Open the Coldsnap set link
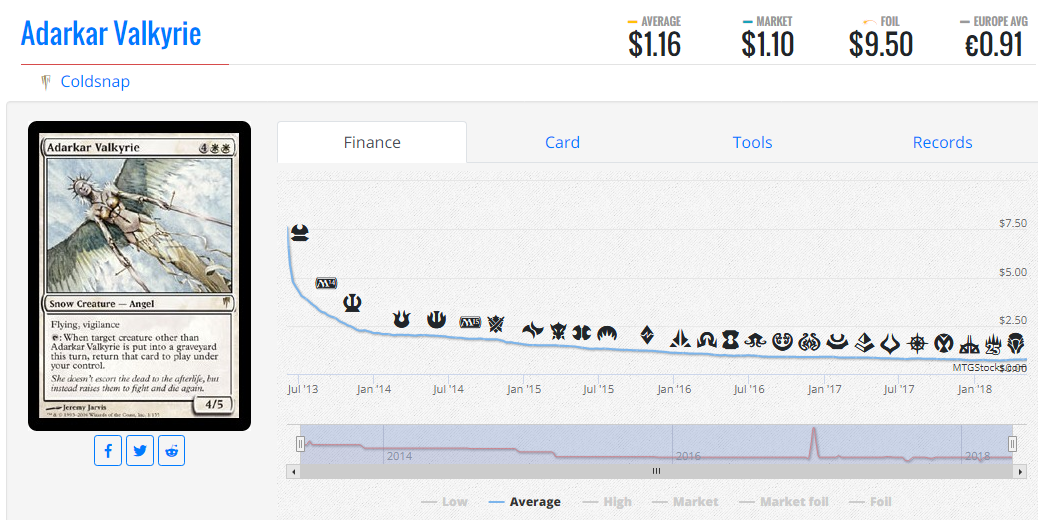1038x520 pixels. click(95, 81)
